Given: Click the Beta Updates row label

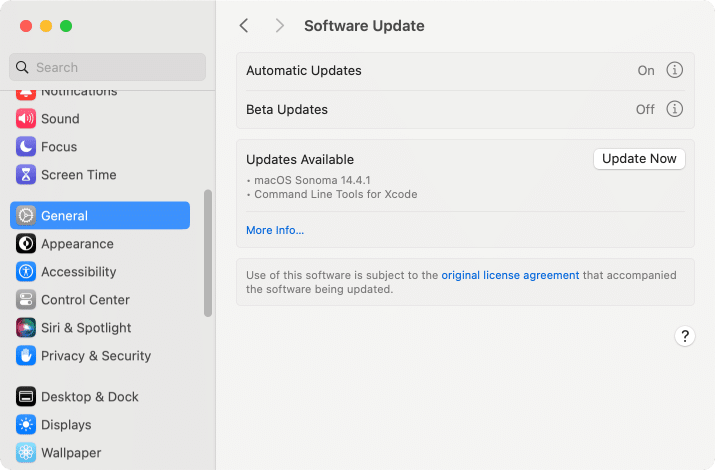Looking at the screenshot, I should click(287, 109).
